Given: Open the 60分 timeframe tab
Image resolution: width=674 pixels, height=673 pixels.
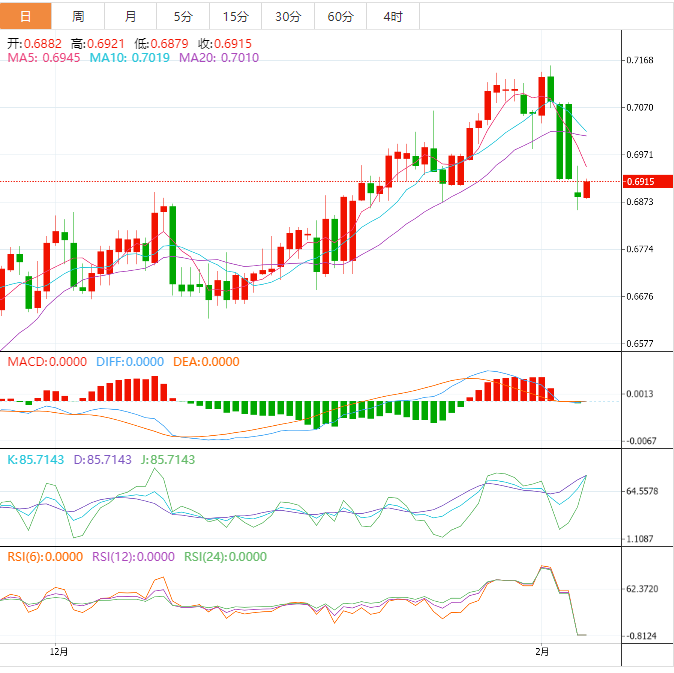Looking at the screenshot, I should pos(340,16).
